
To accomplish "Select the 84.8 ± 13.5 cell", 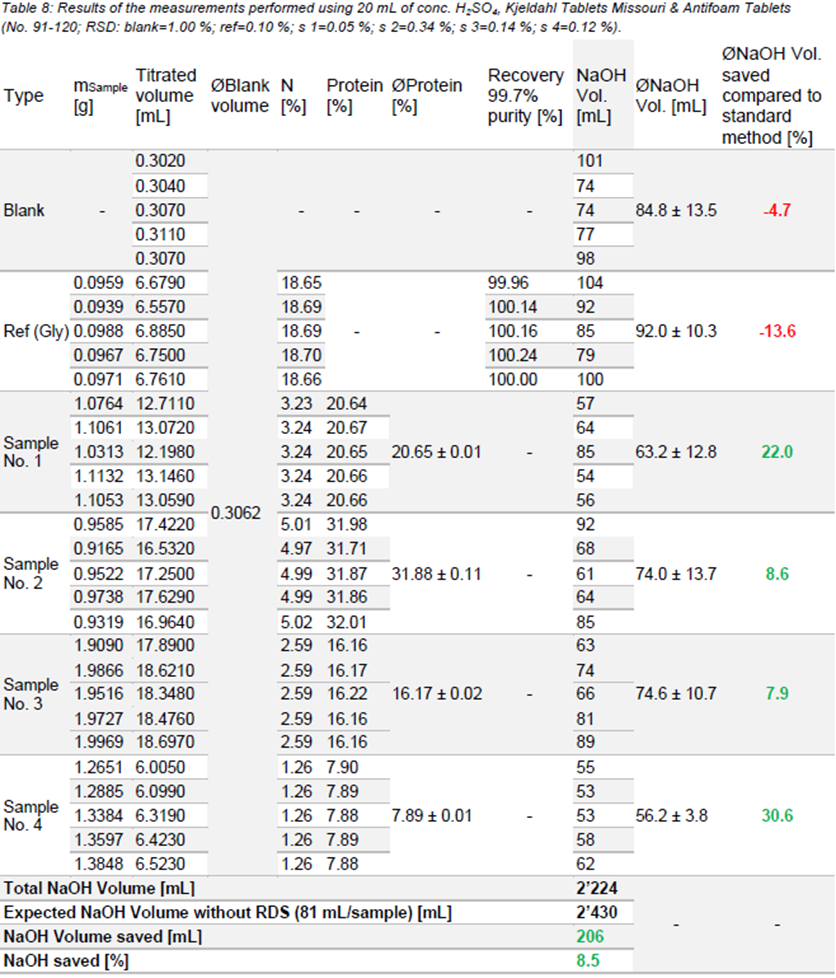I will tap(676, 211).
